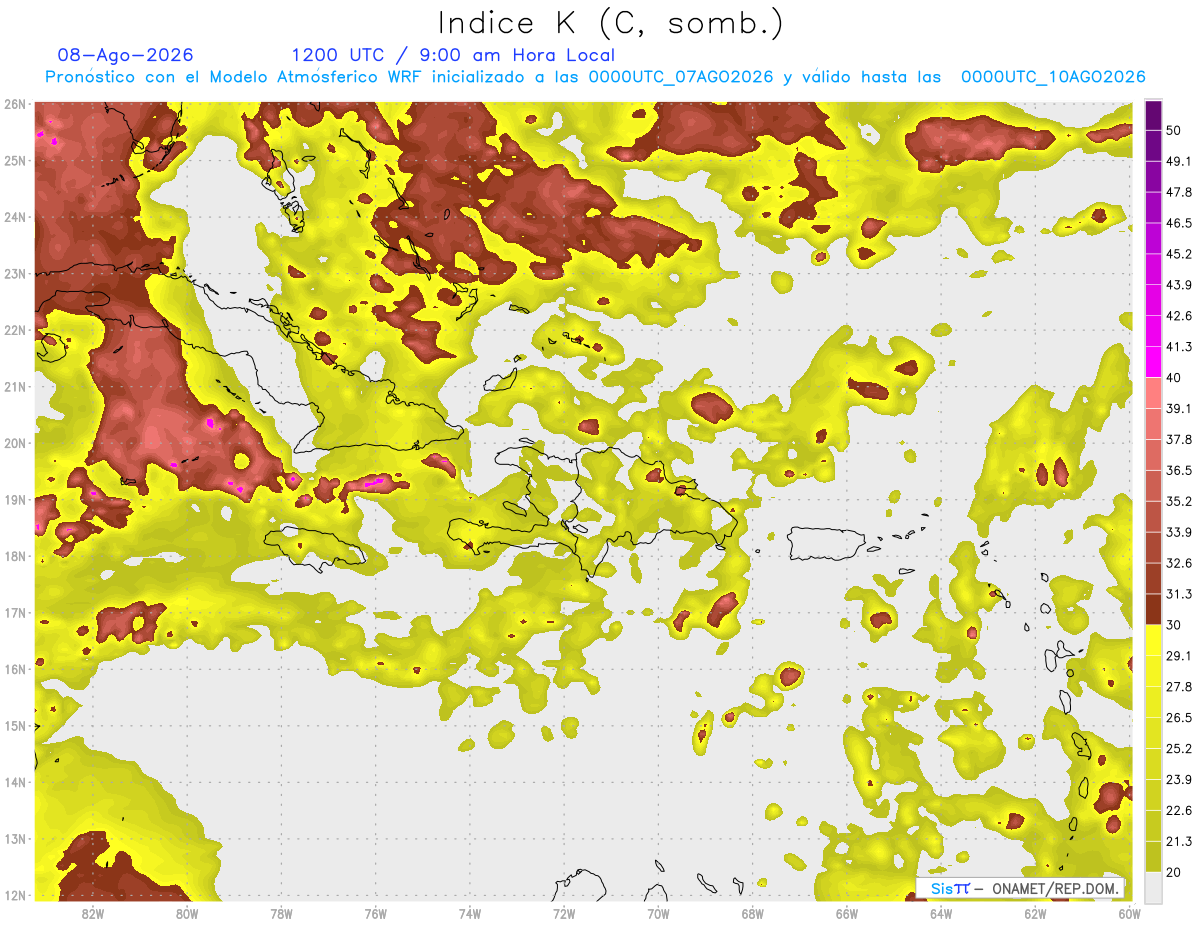This screenshot has height=927, width=1200.
Task: Click the 14N latitude axis label
Action: pyautogui.click(x=15, y=782)
